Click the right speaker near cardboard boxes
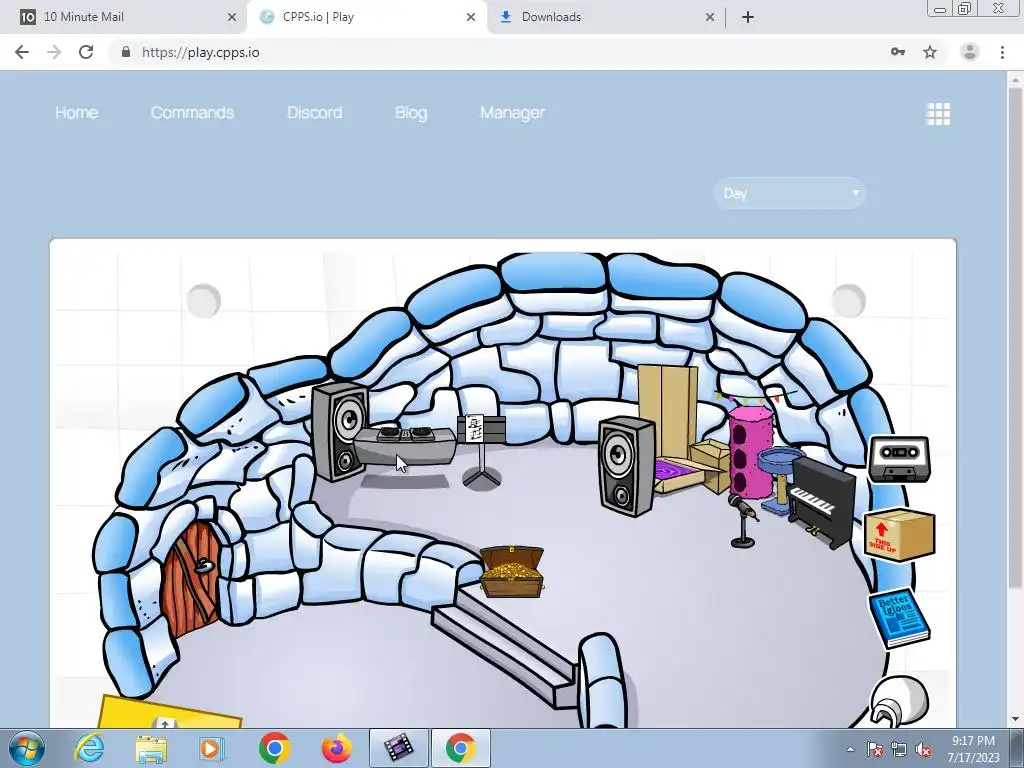The width and height of the screenshot is (1024, 768). 627,466
